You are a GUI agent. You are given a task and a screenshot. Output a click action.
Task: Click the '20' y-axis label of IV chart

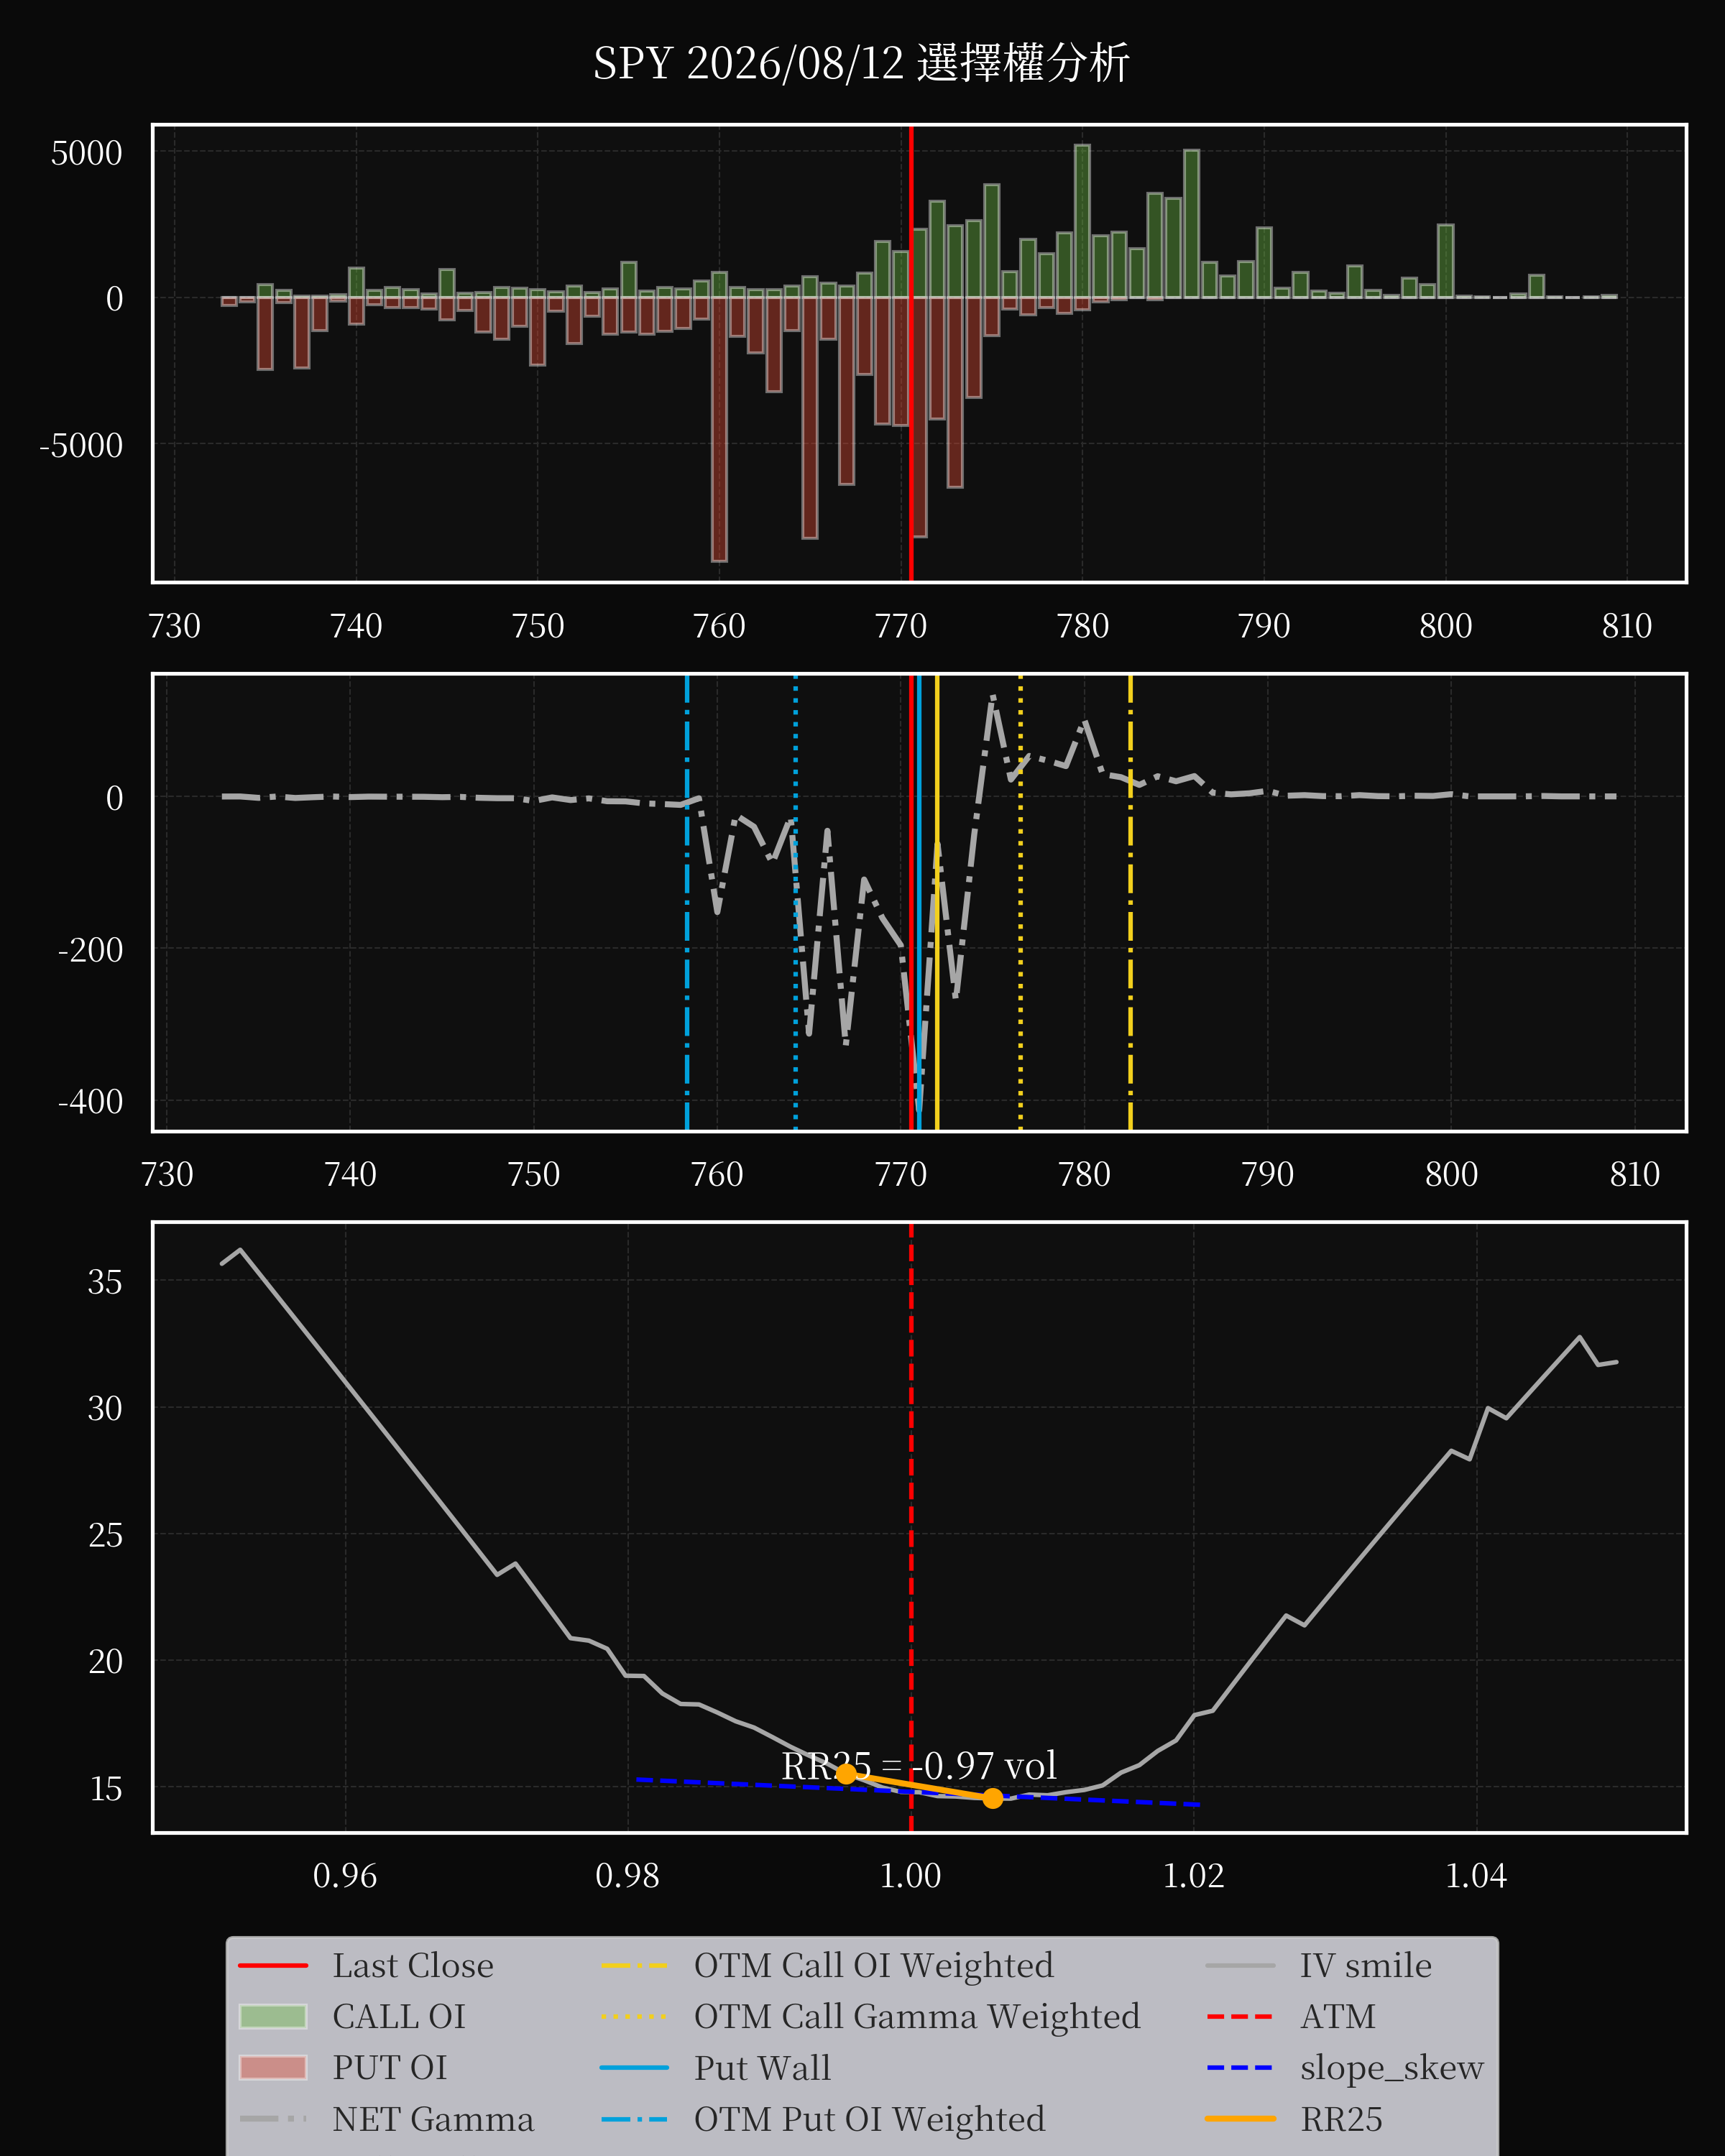(105, 1661)
